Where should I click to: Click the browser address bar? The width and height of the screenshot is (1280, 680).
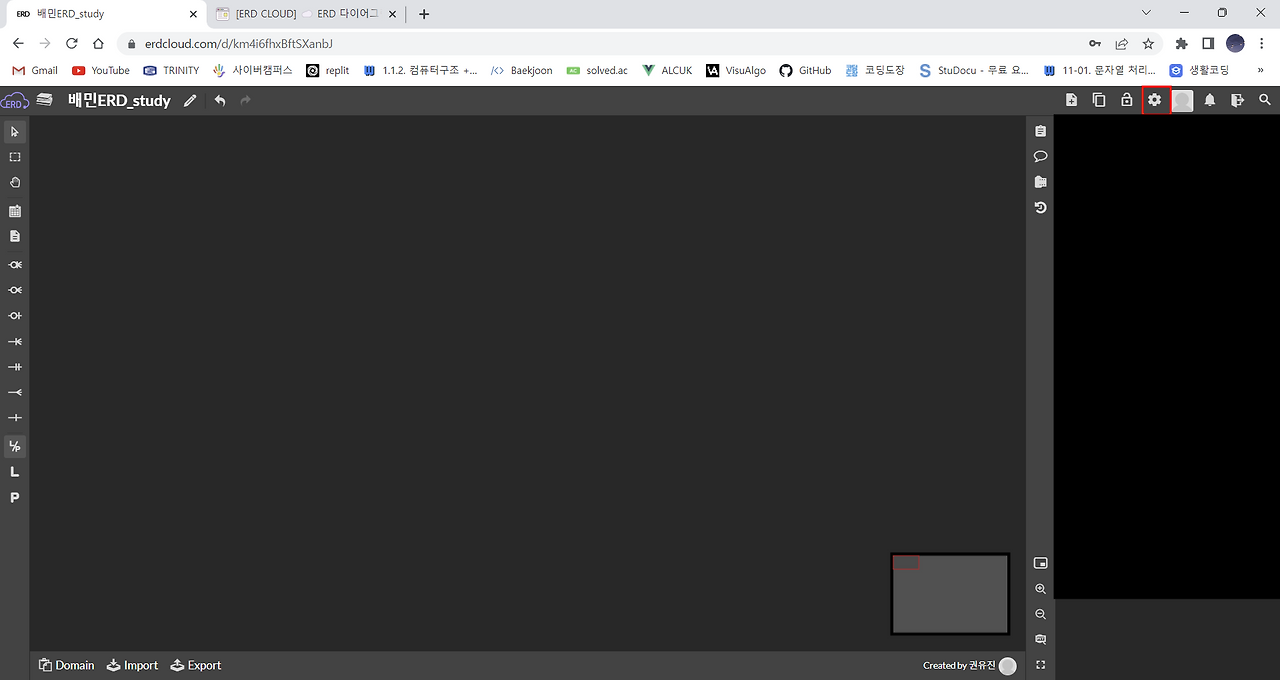[600, 44]
